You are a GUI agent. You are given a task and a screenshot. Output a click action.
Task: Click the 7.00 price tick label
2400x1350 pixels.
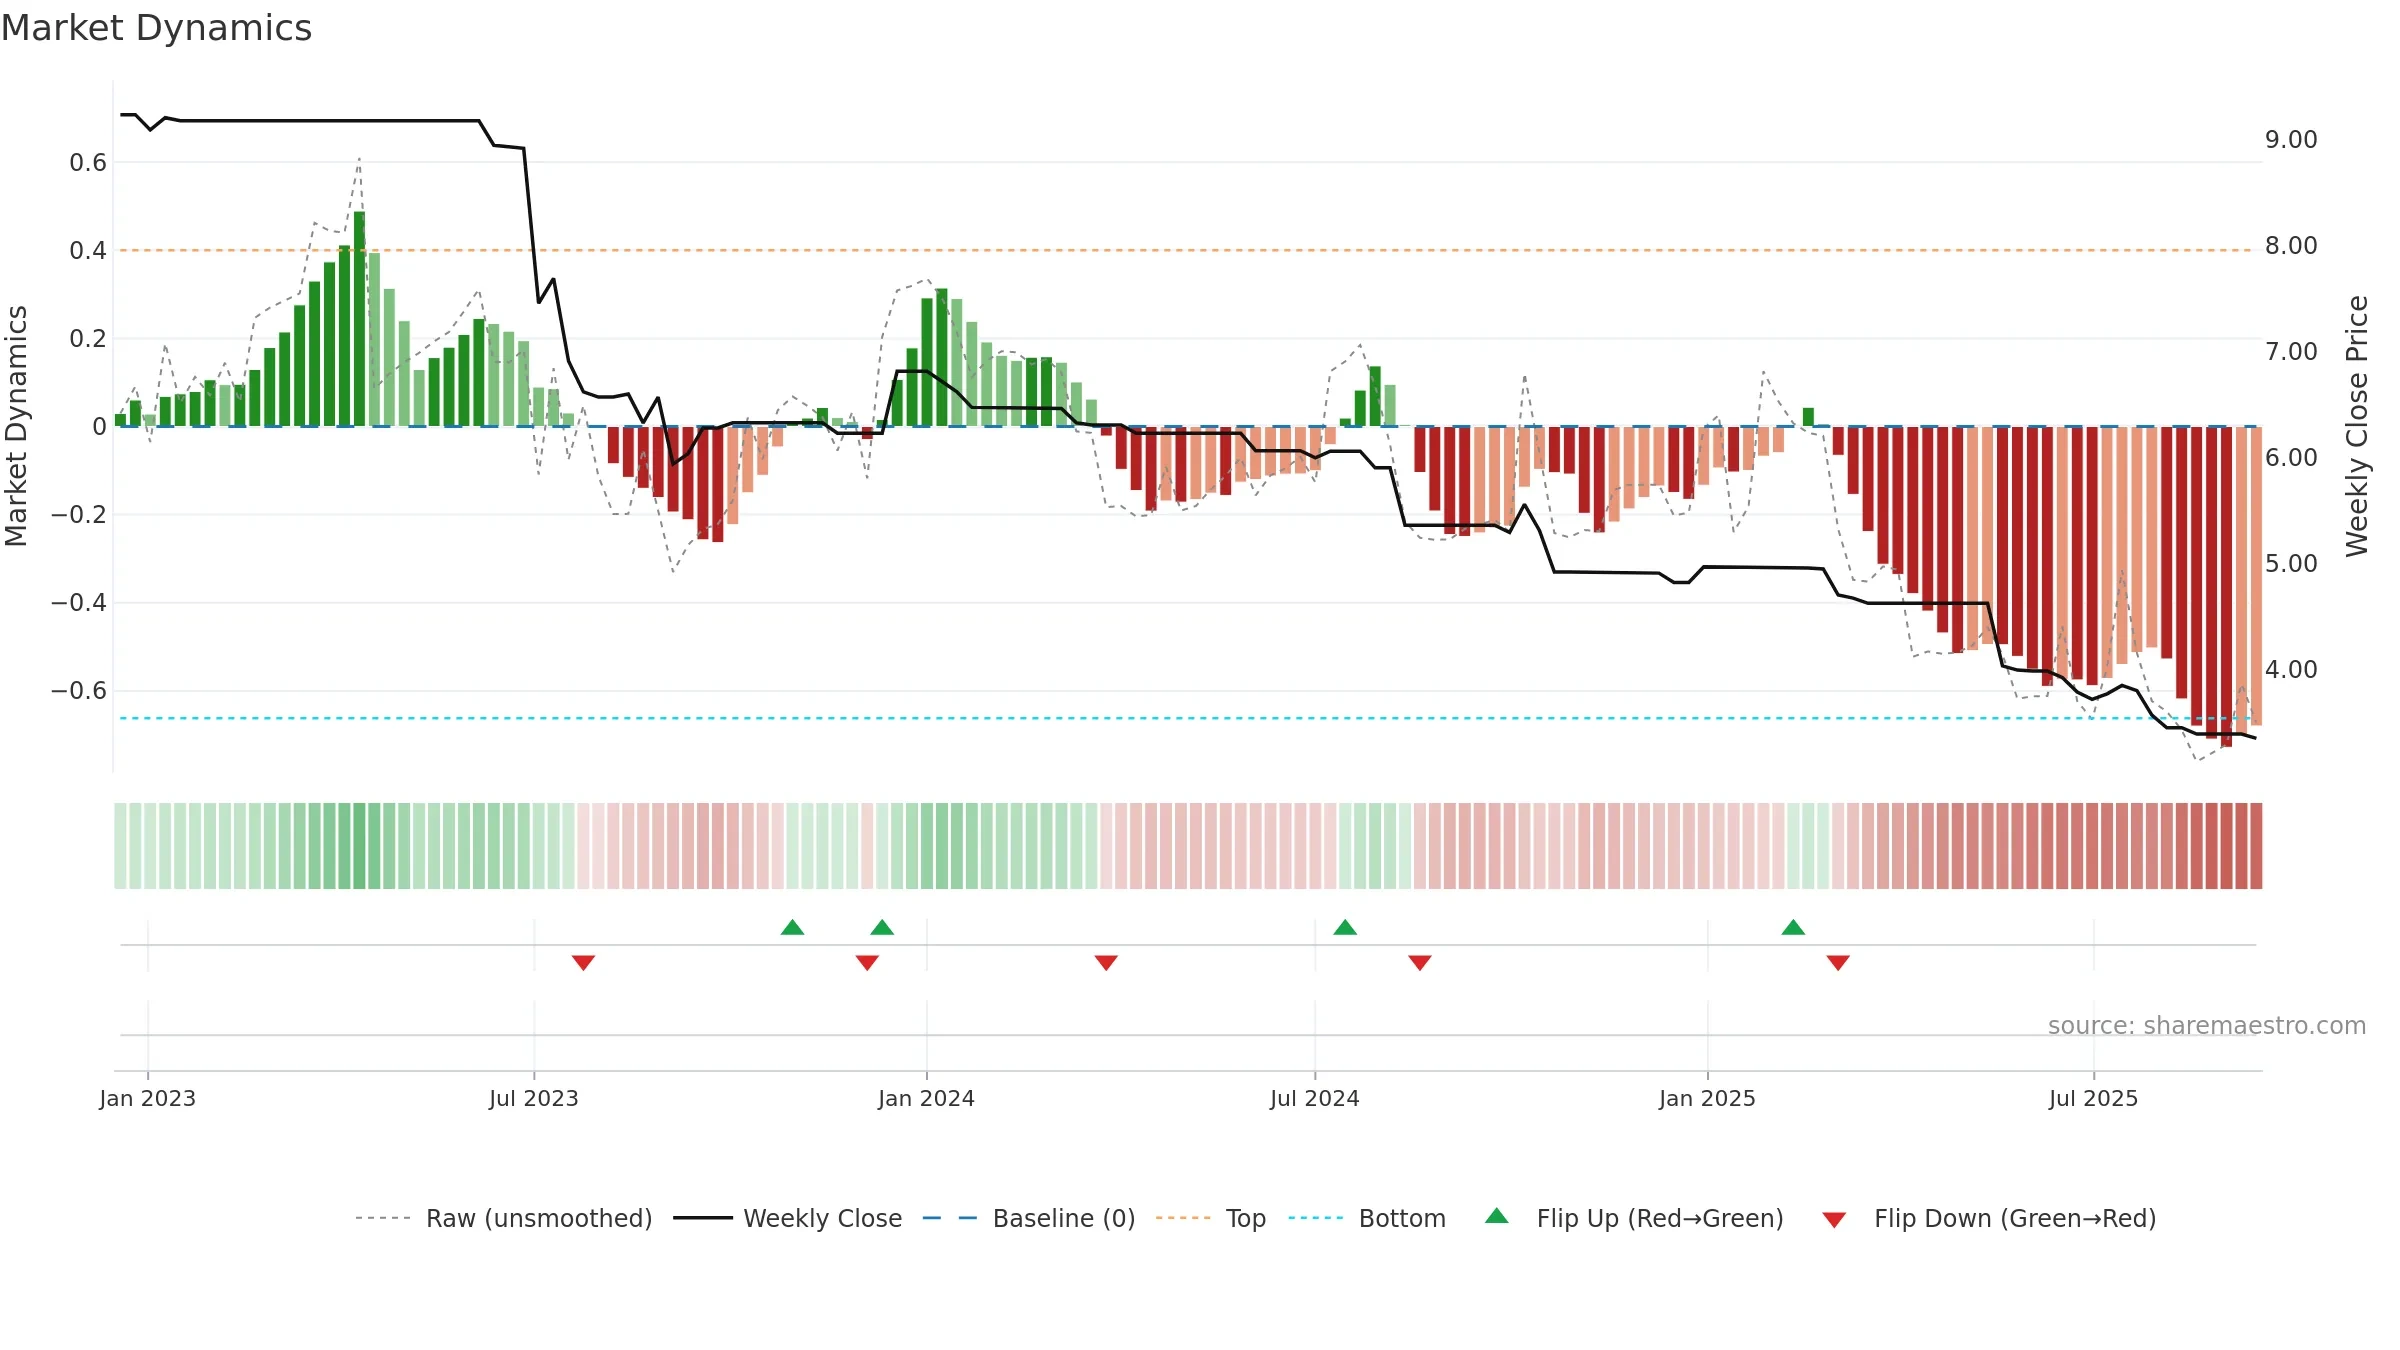coord(2291,351)
